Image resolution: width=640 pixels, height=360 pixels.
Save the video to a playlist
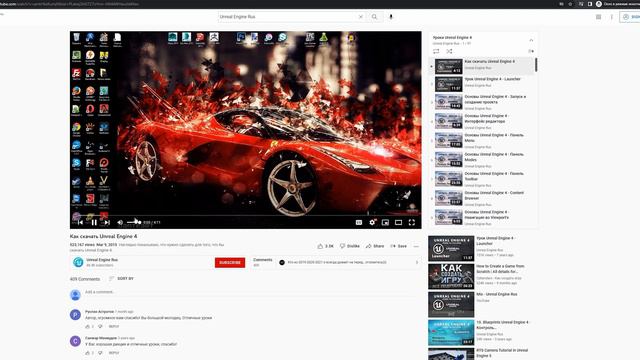(x=398, y=246)
